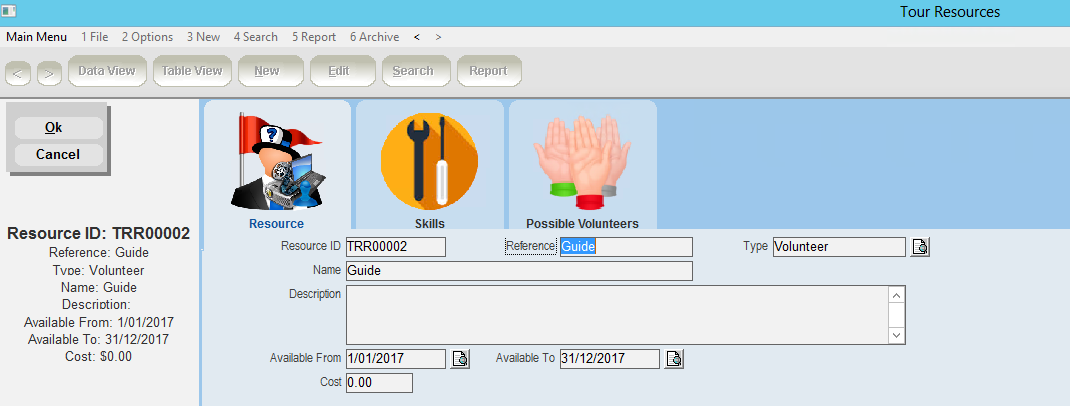
Task: Click the next record arrow button
Action: (49, 72)
